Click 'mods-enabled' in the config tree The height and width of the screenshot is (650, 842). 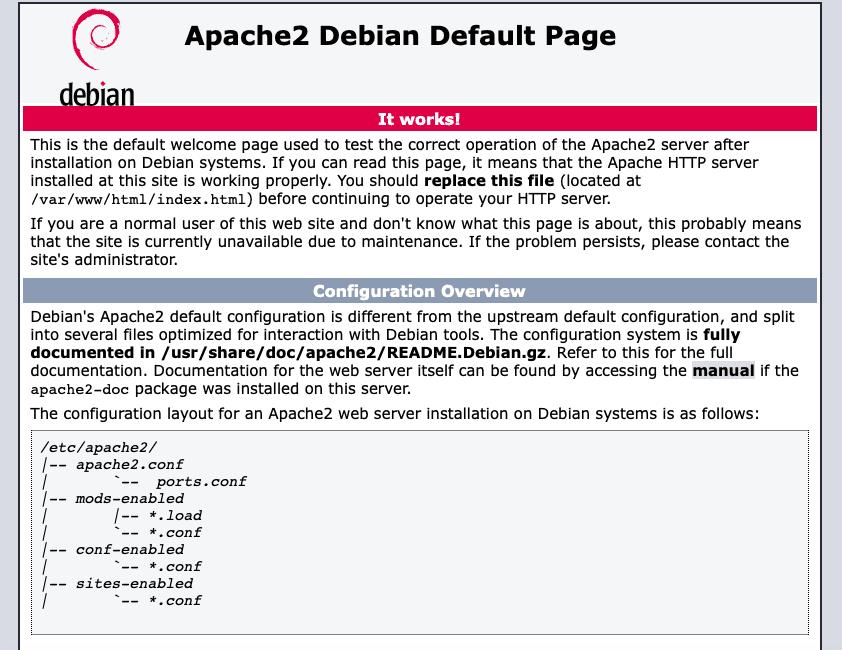click(130, 499)
